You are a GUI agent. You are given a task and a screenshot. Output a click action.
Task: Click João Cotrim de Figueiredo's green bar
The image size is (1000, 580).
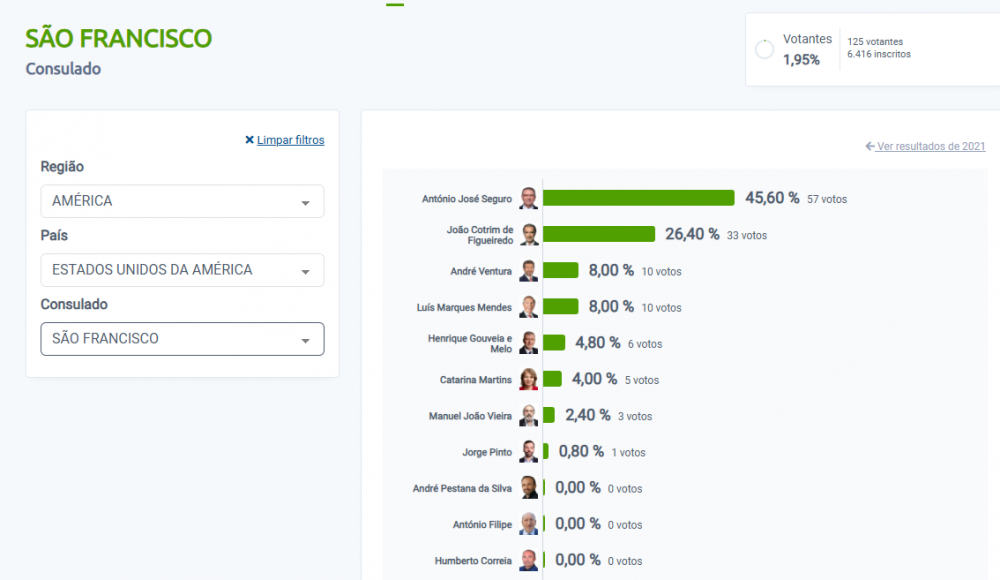click(x=599, y=234)
